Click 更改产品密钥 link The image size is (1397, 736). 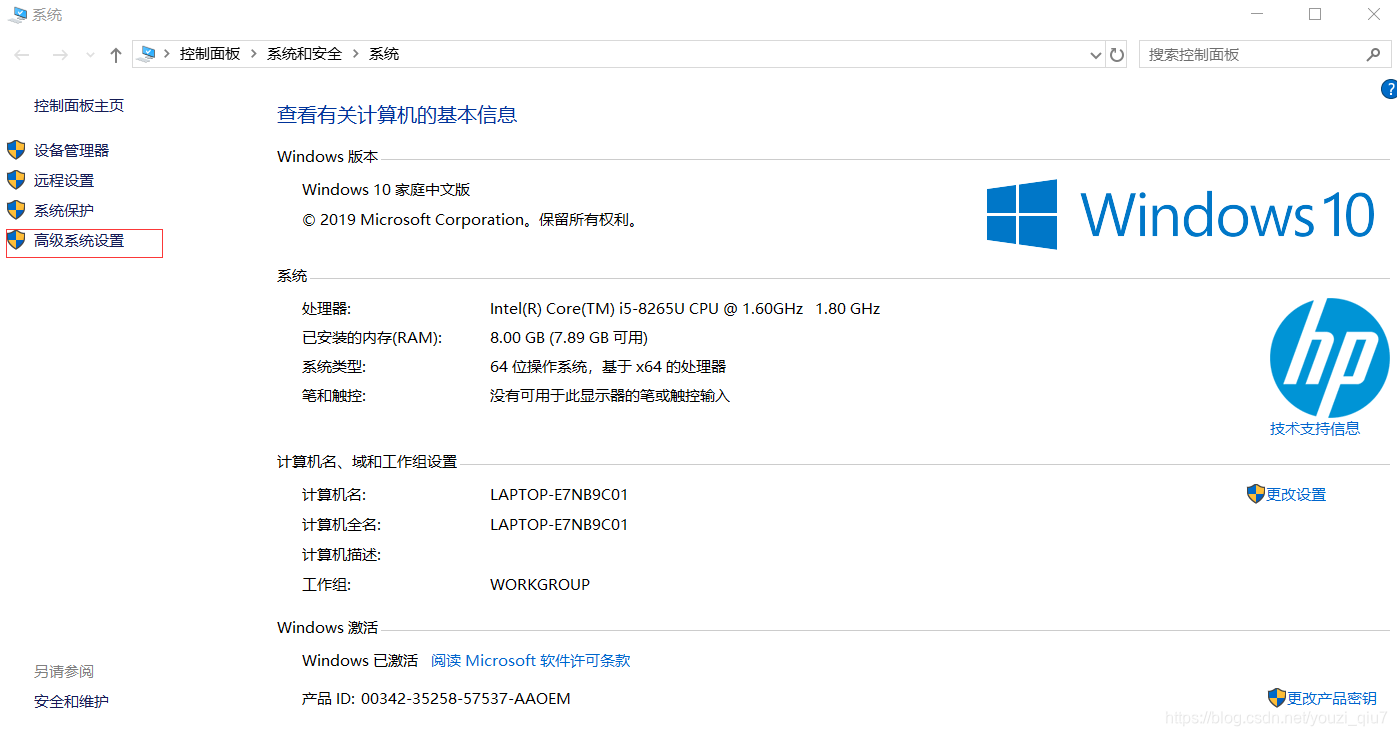pyautogui.click(x=1332, y=698)
